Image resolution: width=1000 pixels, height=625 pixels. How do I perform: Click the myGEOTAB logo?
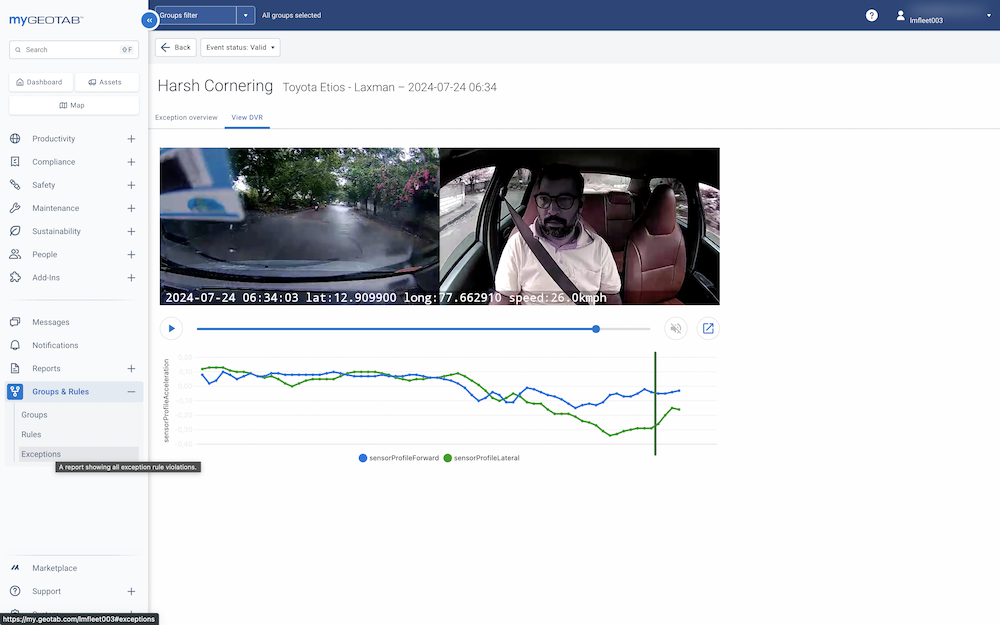pyautogui.click(x=46, y=20)
